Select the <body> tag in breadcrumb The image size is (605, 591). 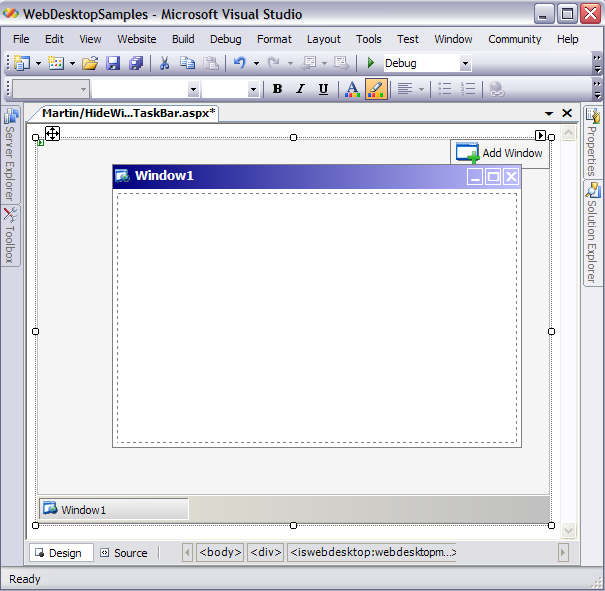(220, 552)
